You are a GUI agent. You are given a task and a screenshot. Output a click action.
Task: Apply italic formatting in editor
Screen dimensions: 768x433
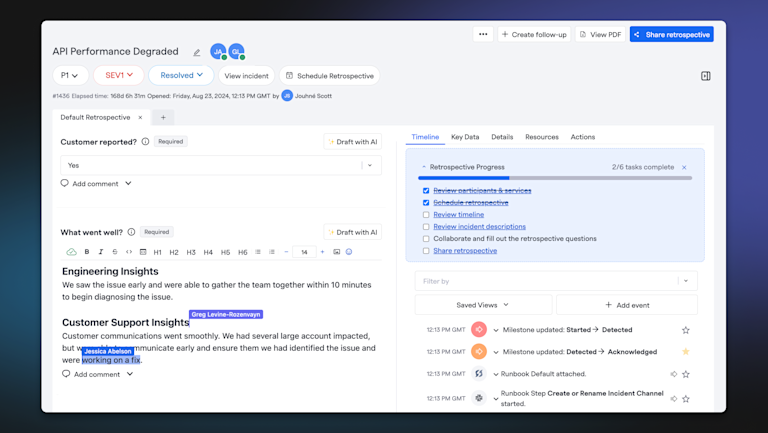point(100,252)
